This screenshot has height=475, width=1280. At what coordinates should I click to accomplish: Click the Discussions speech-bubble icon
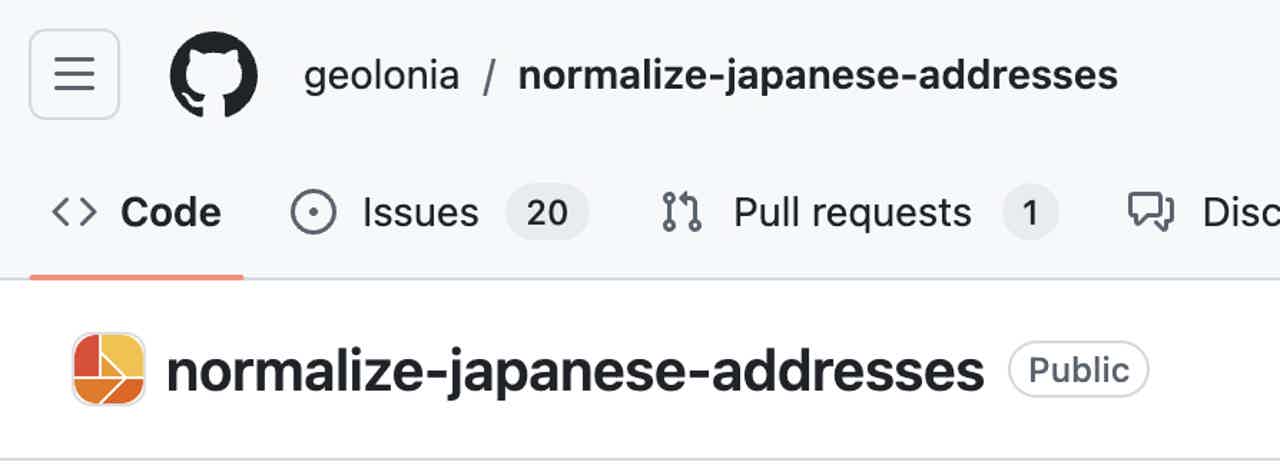(1150, 211)
